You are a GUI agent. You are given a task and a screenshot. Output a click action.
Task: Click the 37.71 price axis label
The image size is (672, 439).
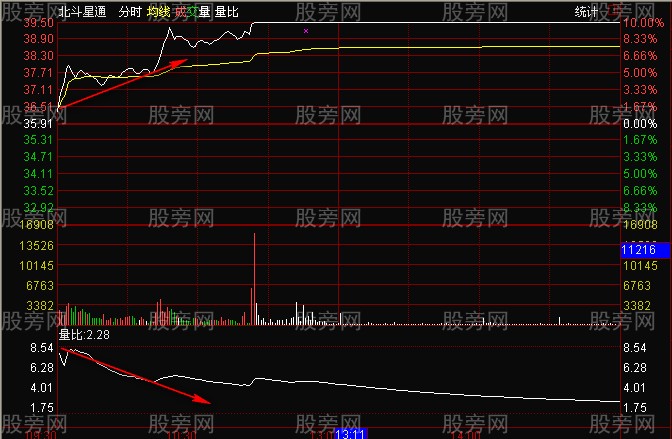pyautogui.click(x=39, y=73)
